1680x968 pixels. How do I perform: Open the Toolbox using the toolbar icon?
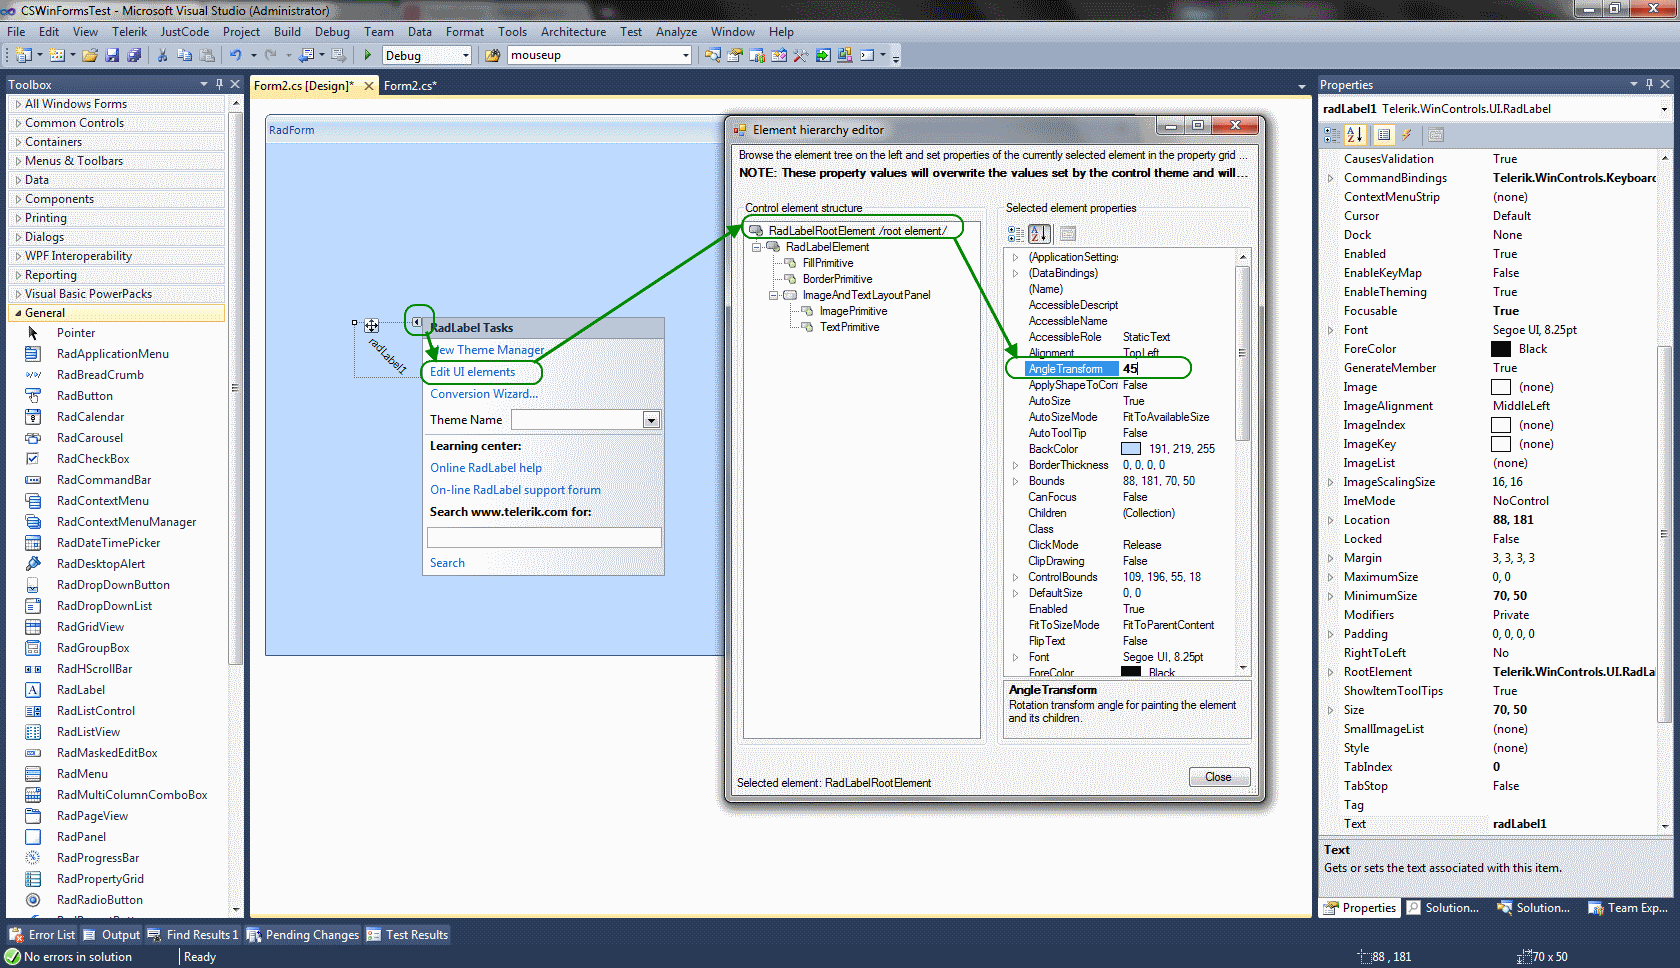click(801, 55)
